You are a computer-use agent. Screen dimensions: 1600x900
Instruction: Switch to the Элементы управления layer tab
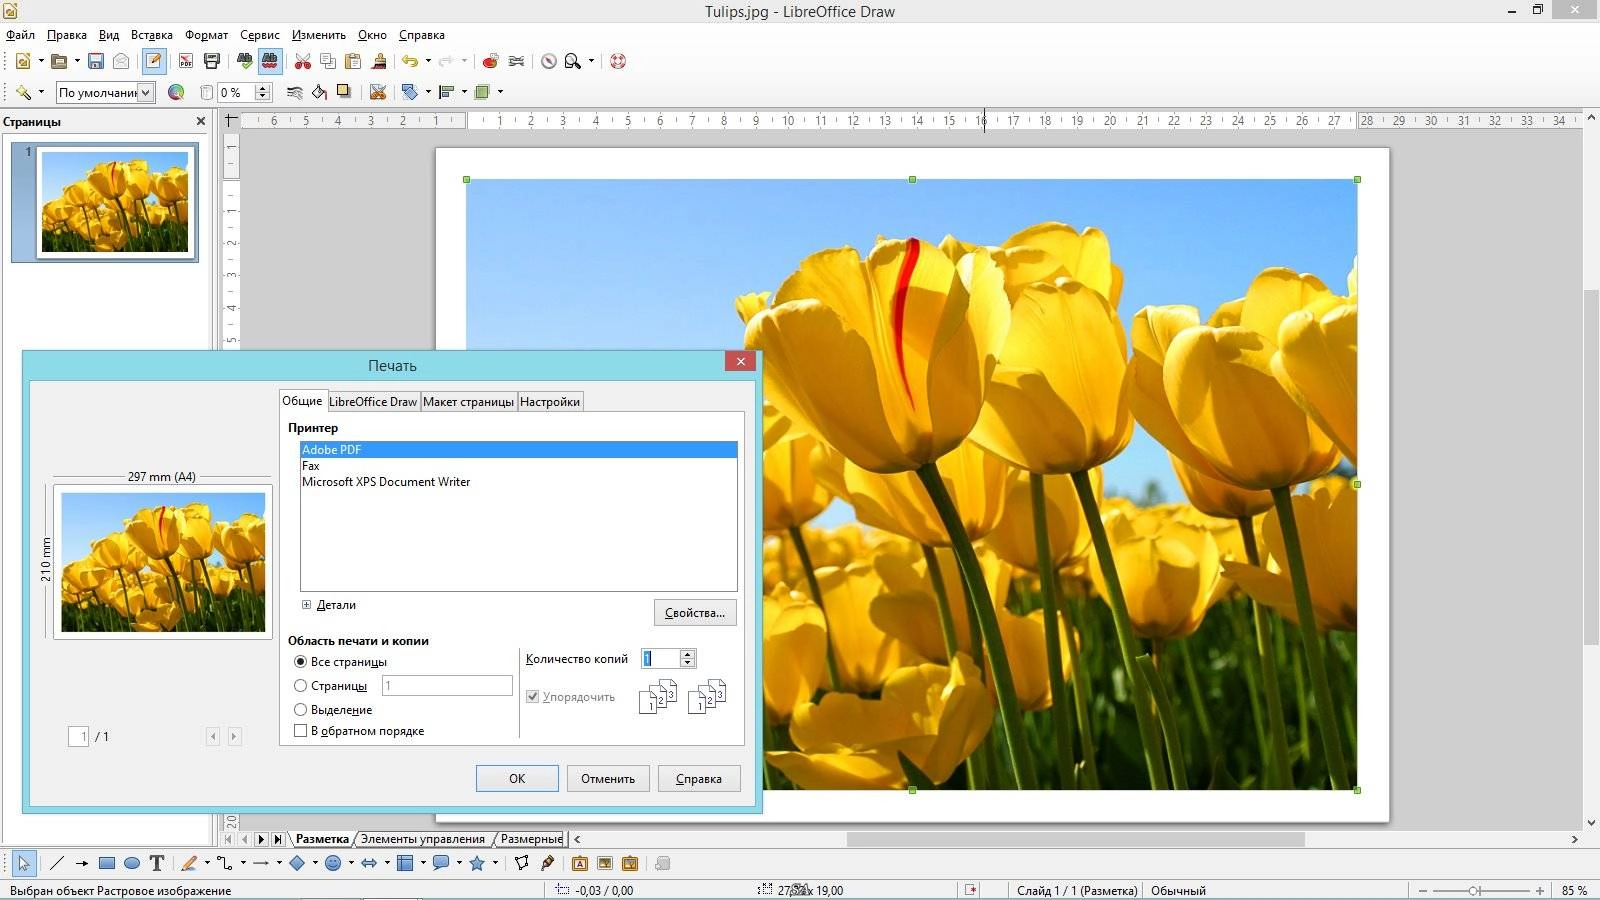[x=422, y=839]
